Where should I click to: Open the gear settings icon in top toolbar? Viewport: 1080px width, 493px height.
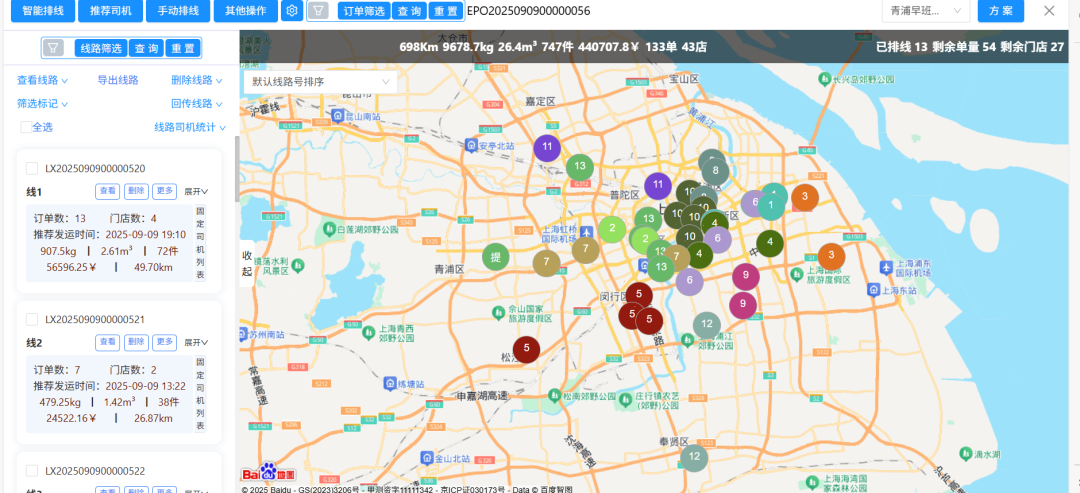tap(292, 11)
